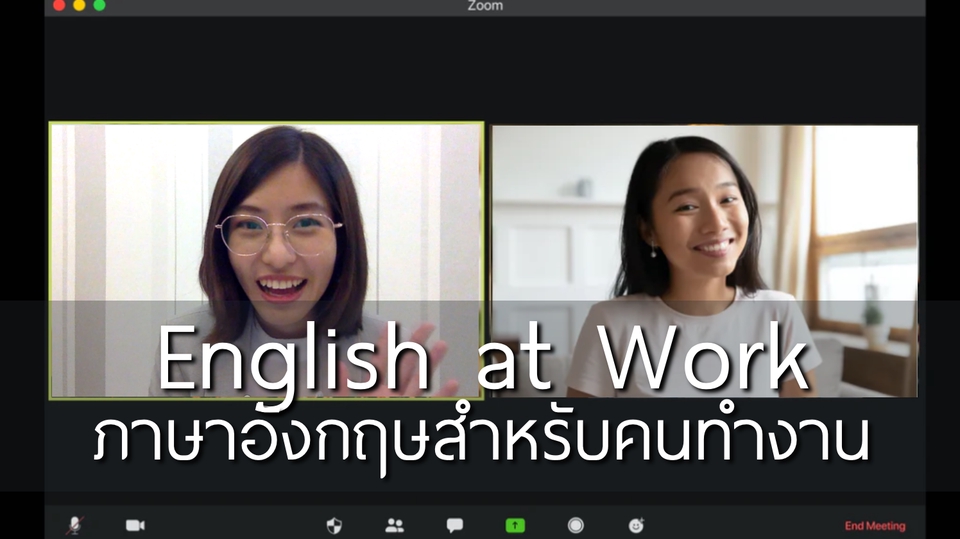Click the yellow minimize window button
The image size is (960, 539).
(x=79, y=6)
